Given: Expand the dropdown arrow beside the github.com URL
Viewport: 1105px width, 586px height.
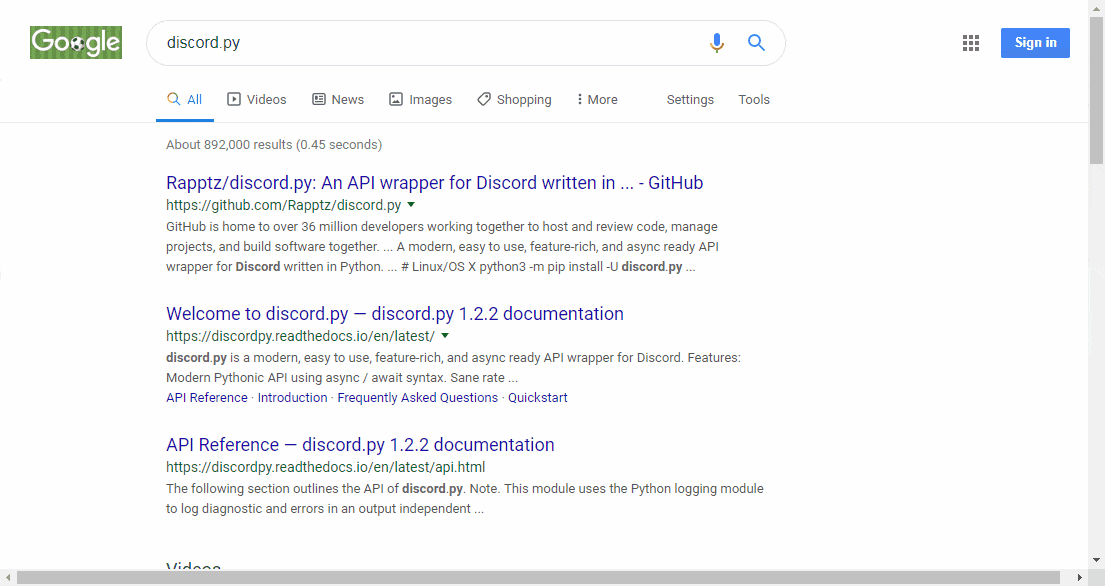Looking at the screenshot, I should point(411,205).
